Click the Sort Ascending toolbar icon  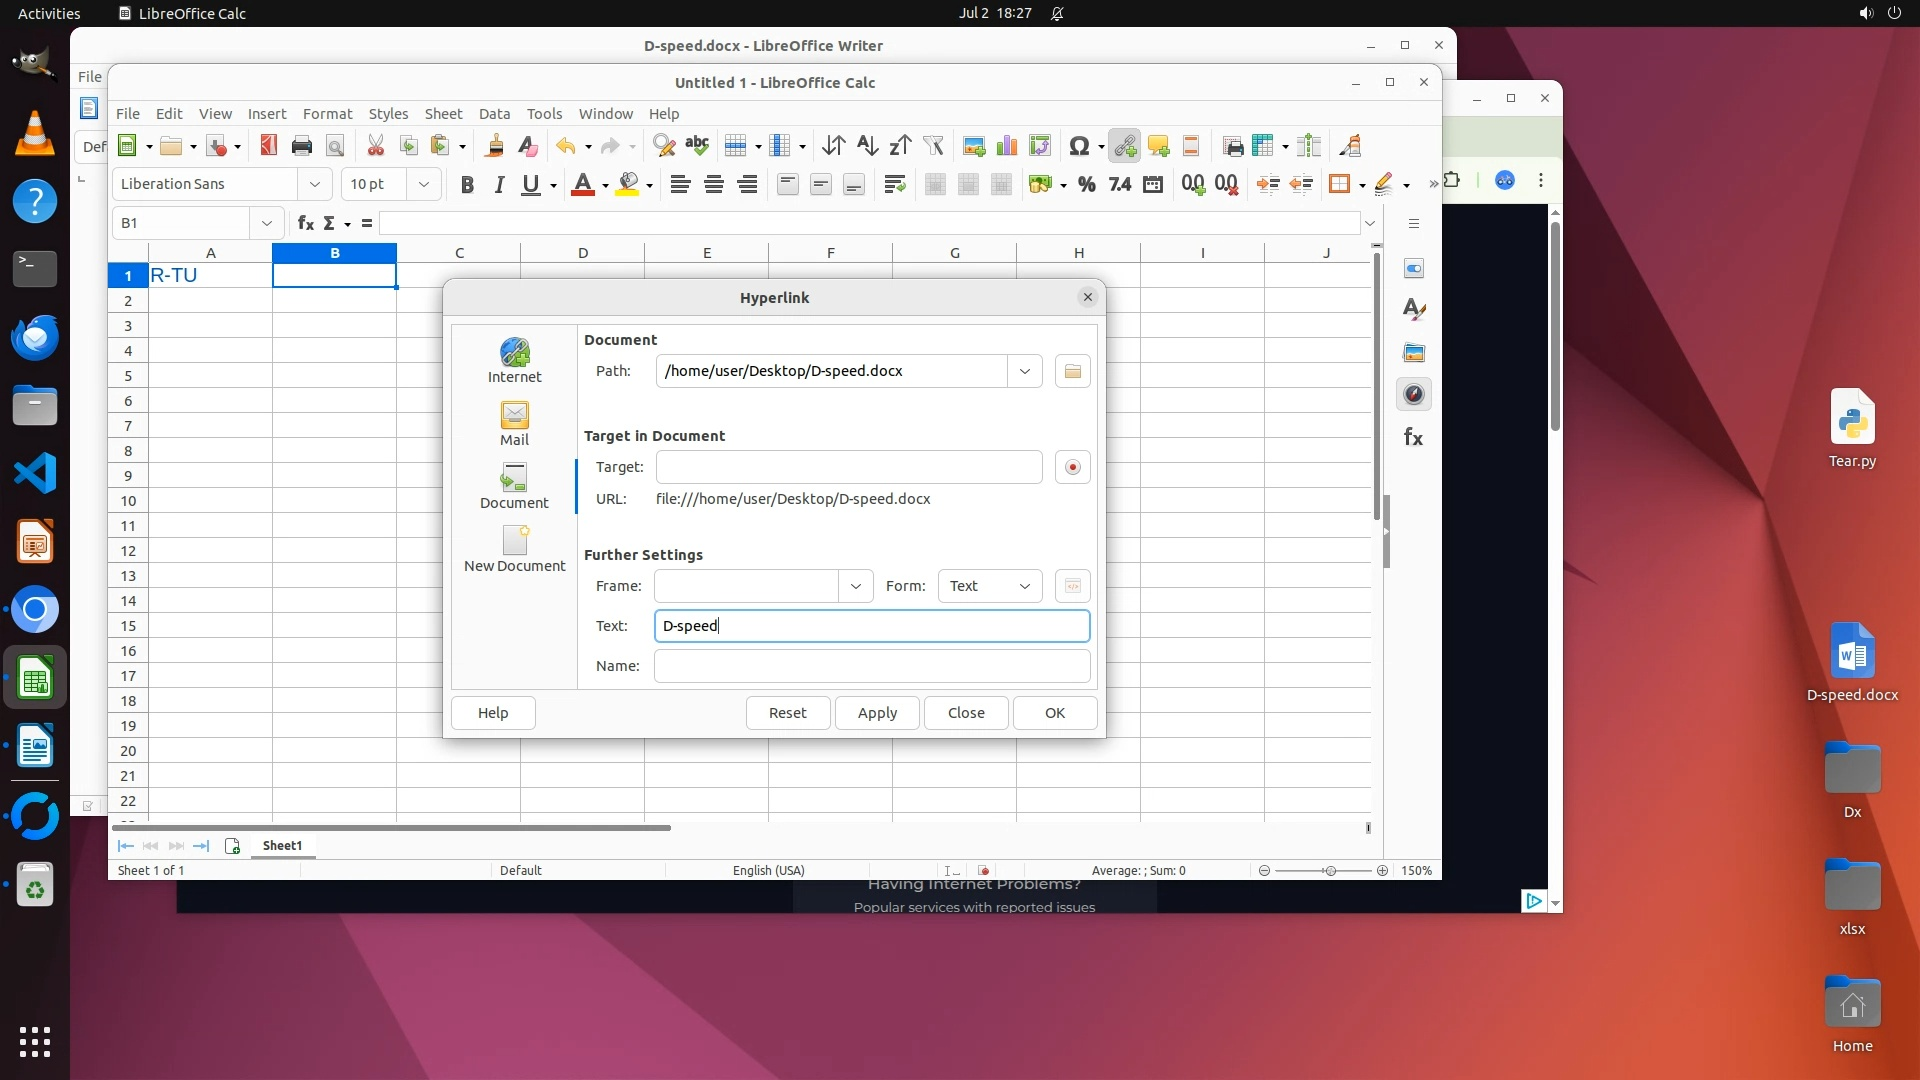867,146
